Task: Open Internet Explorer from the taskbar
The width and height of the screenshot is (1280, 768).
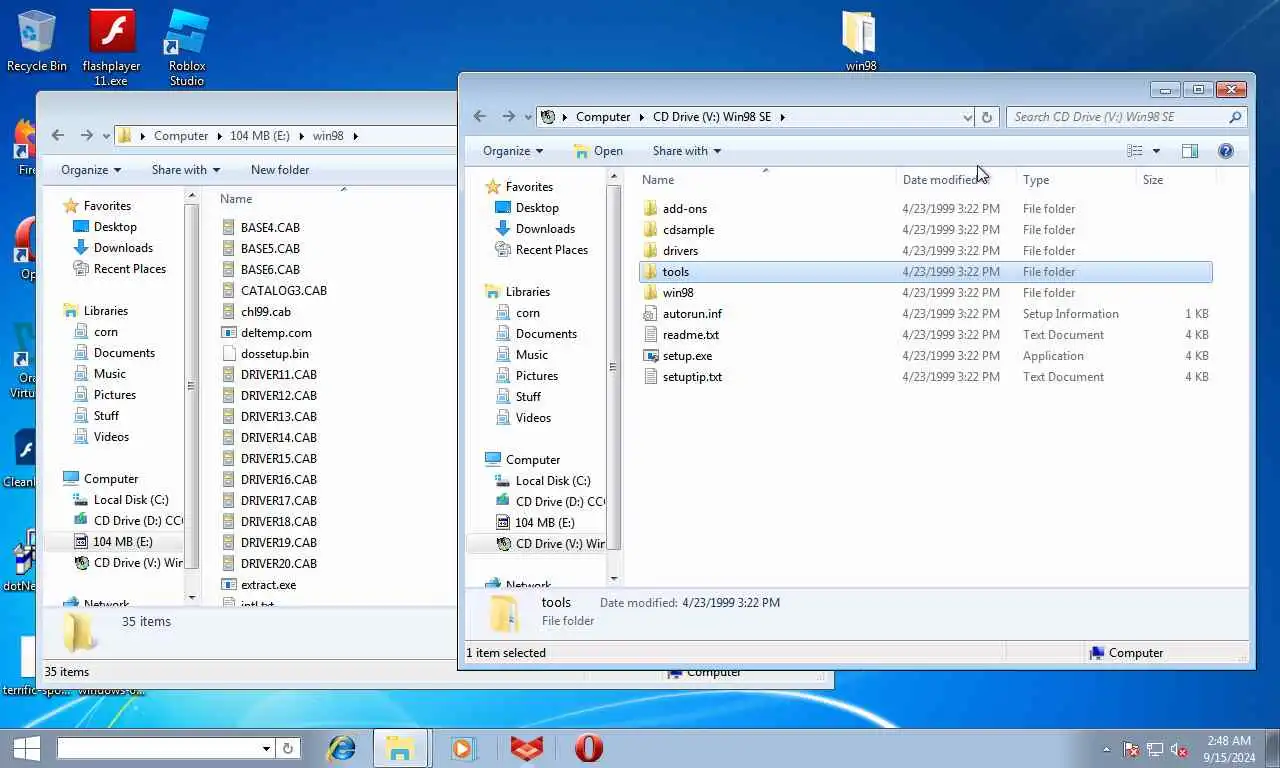Action: 342,748
